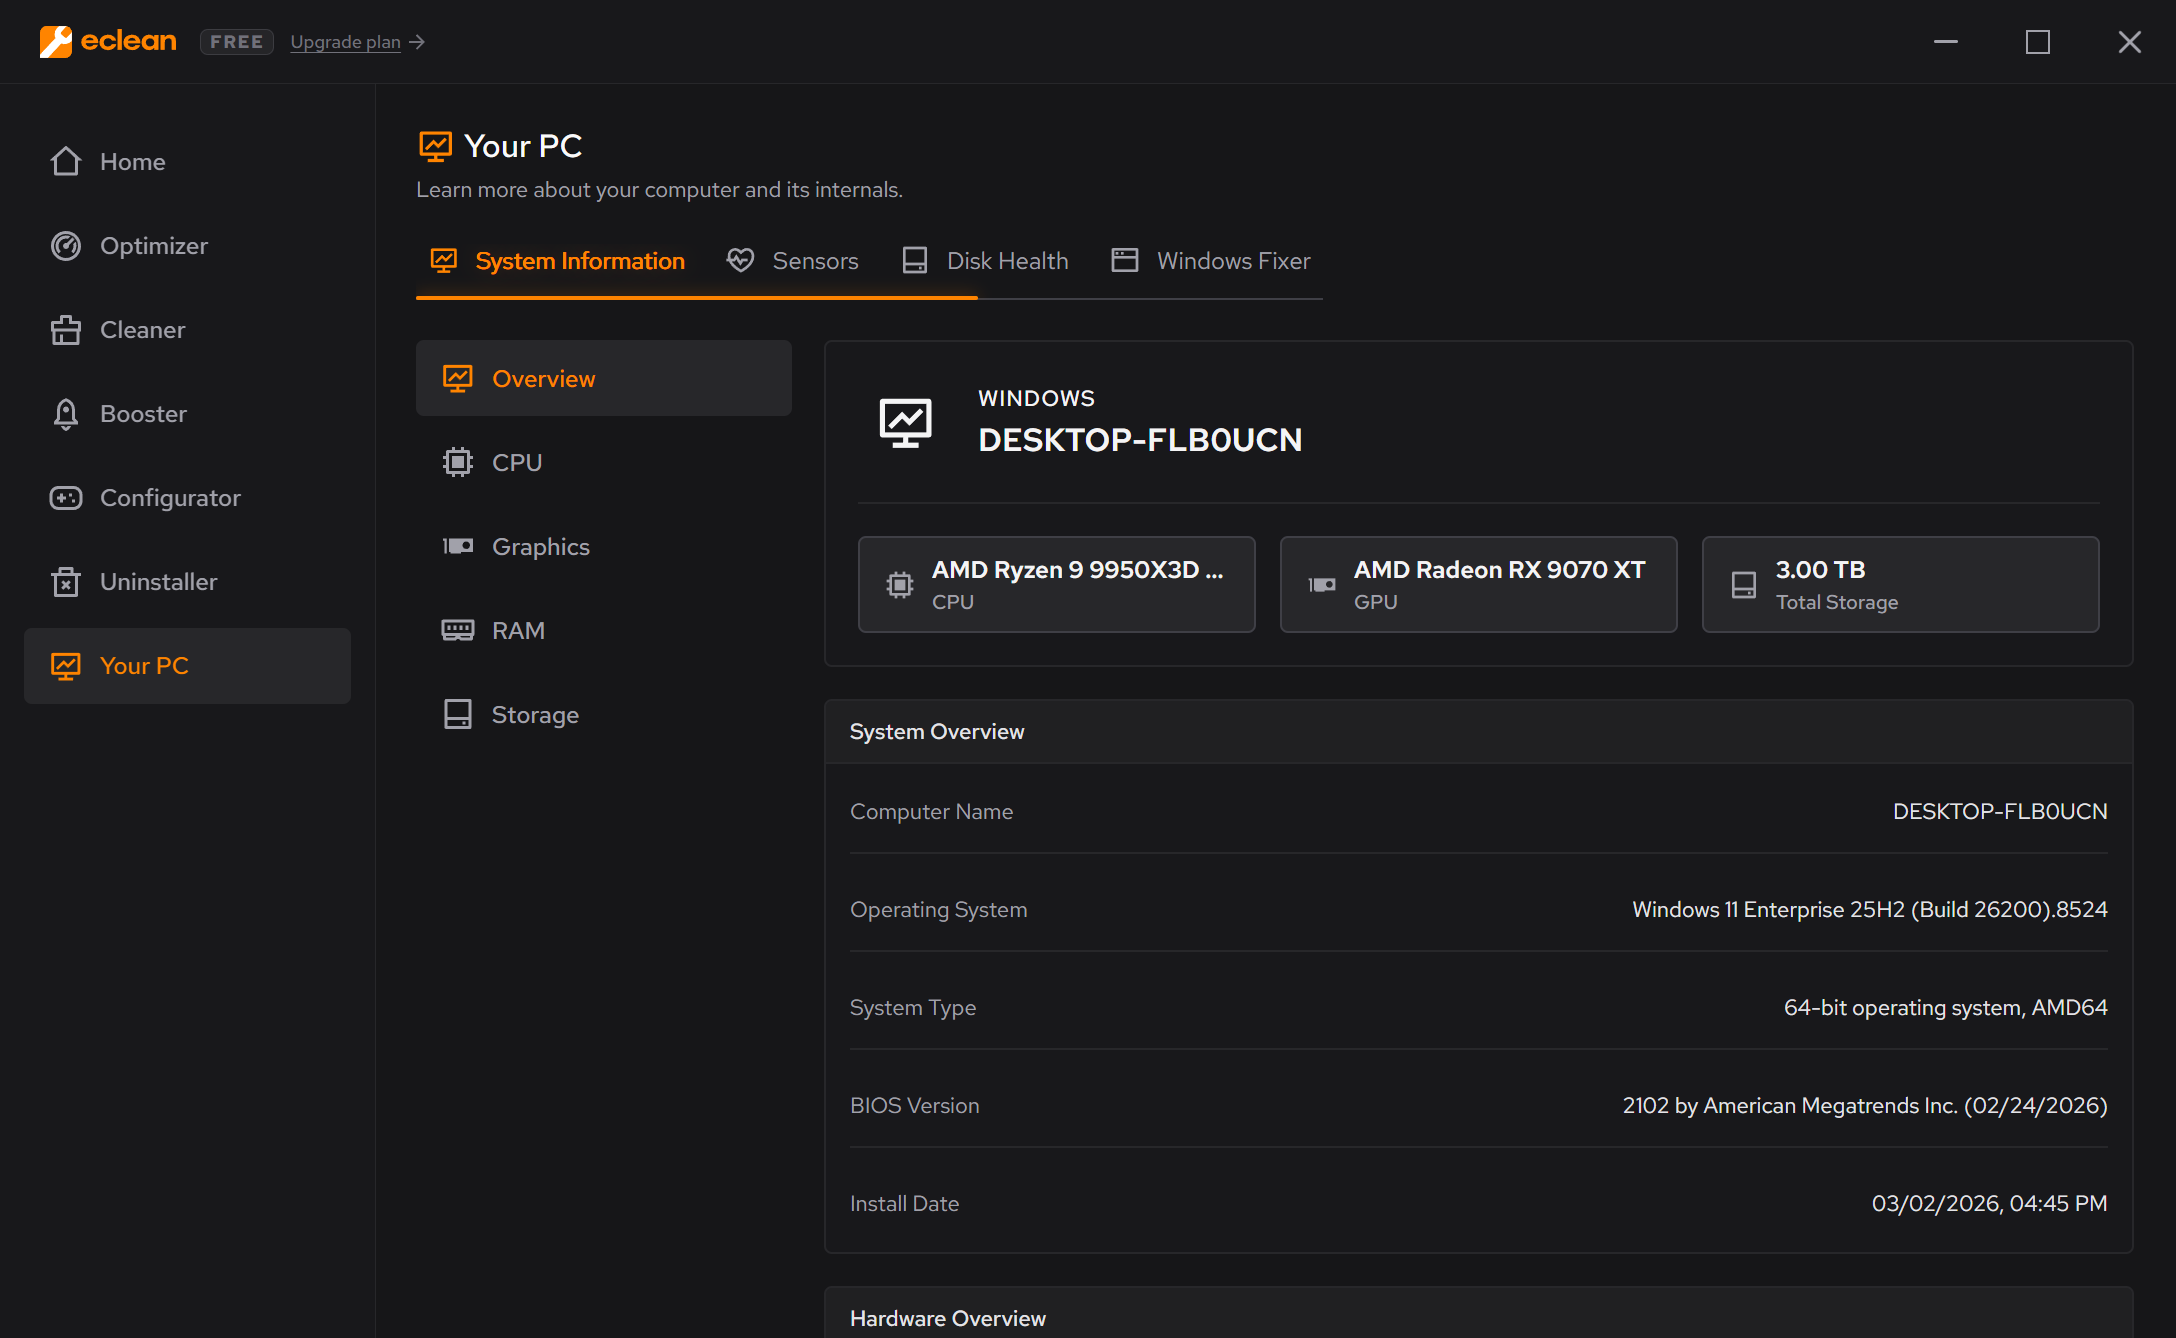2176x1338 pixels.
Task: Select the Overview section label
Action: pyautogui.click(x=544, y=379)
